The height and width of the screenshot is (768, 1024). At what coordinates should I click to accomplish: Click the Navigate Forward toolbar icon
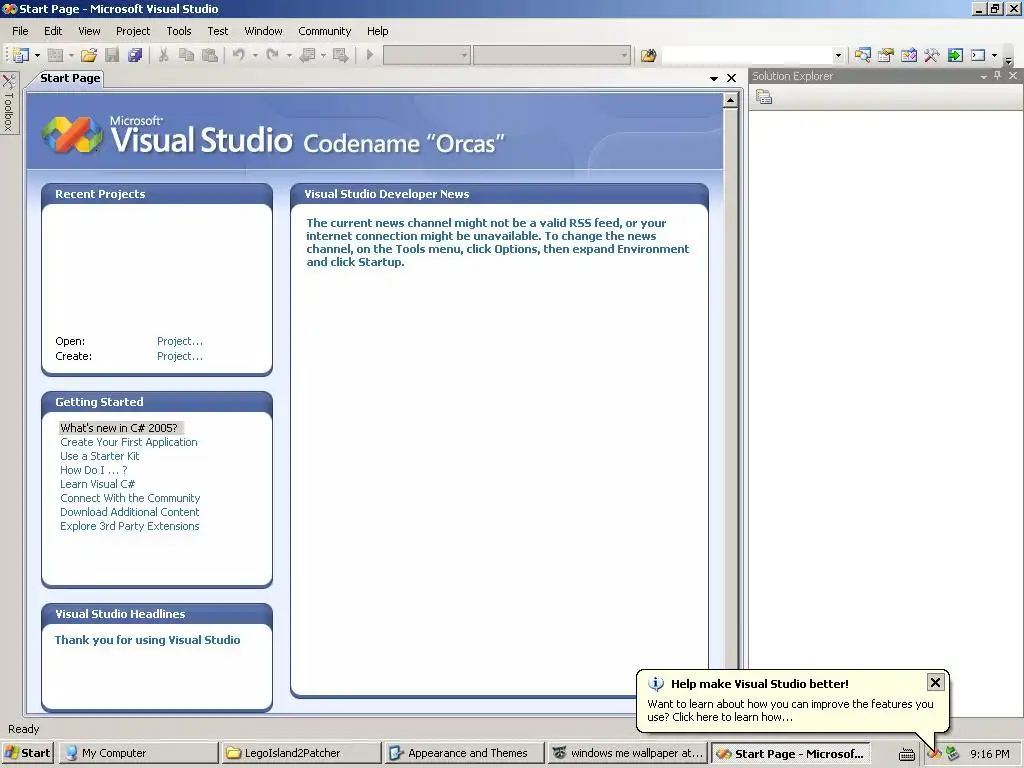click(x=340, y=55)
